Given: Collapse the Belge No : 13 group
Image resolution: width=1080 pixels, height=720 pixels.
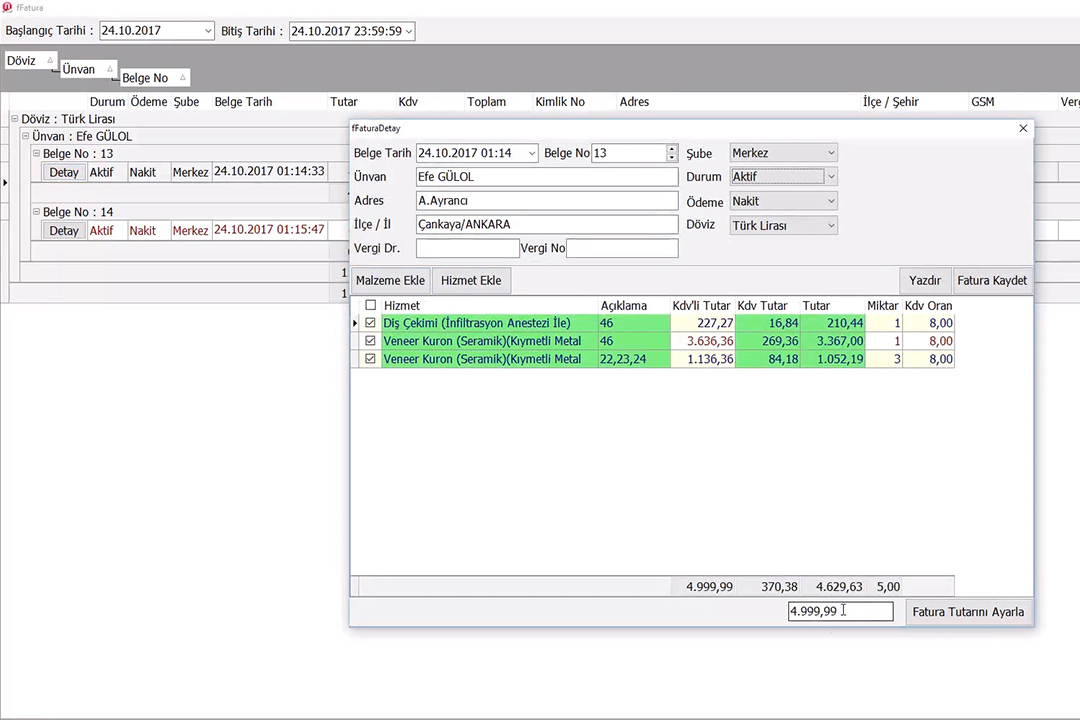Looking at the screenshot, I should (x=37, y=153).
